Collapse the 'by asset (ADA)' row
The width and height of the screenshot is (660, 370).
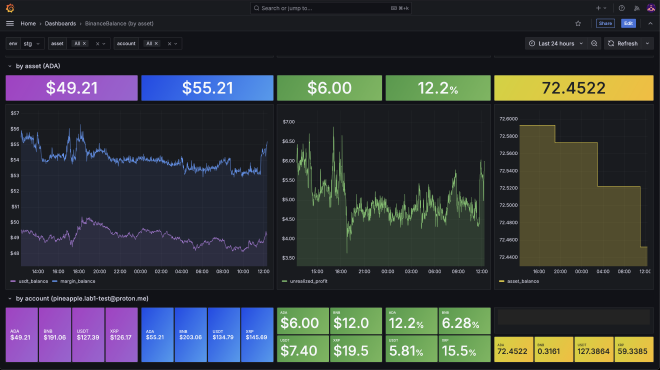click(10, 66)
